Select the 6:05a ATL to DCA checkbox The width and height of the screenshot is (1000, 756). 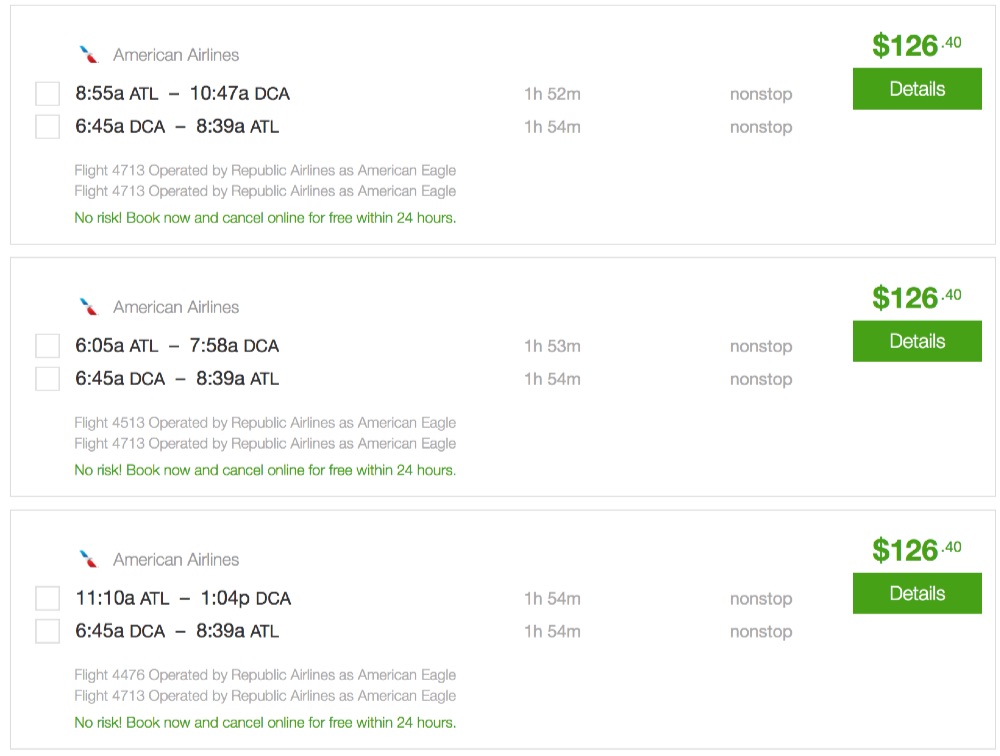tap(47, 346)
